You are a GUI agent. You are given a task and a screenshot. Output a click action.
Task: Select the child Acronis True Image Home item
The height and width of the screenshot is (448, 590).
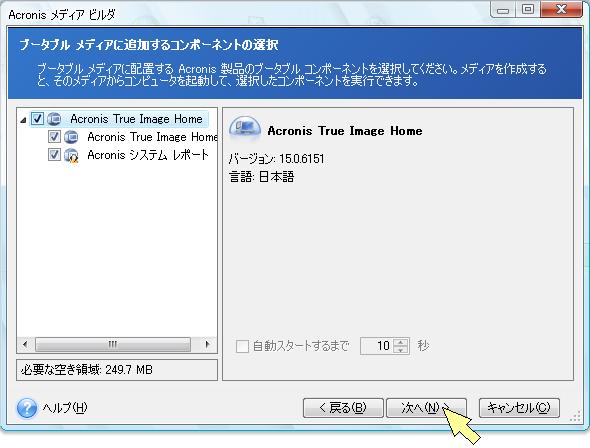(152, 137)
